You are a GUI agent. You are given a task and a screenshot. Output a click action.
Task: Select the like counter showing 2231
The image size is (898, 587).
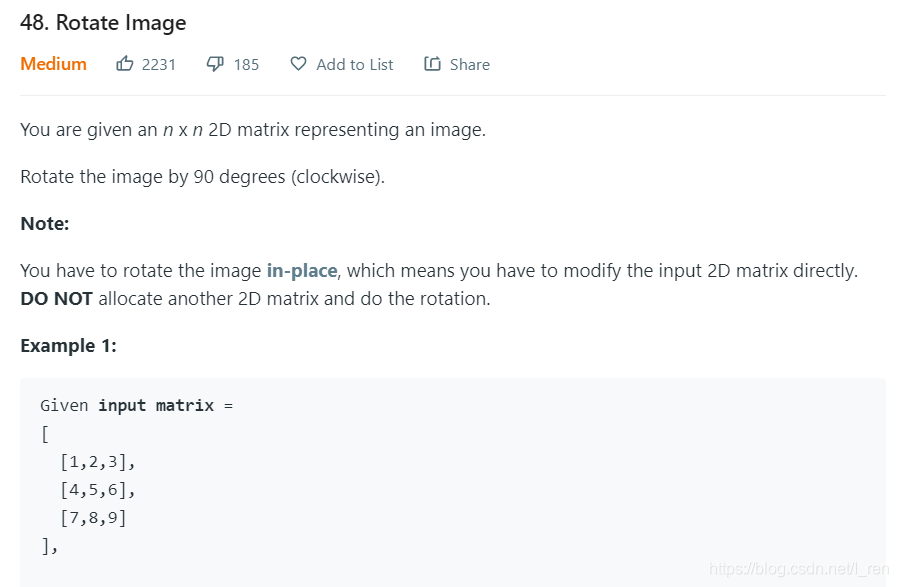[x=158, y=64]
